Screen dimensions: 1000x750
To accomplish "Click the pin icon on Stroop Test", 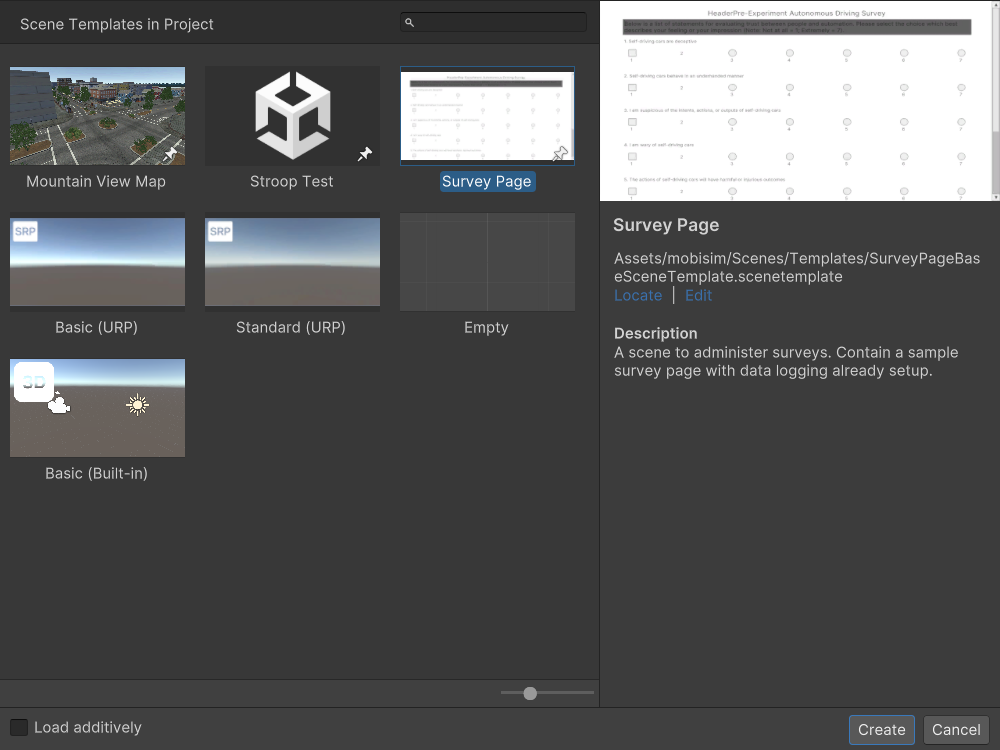I will click(365, 154).
